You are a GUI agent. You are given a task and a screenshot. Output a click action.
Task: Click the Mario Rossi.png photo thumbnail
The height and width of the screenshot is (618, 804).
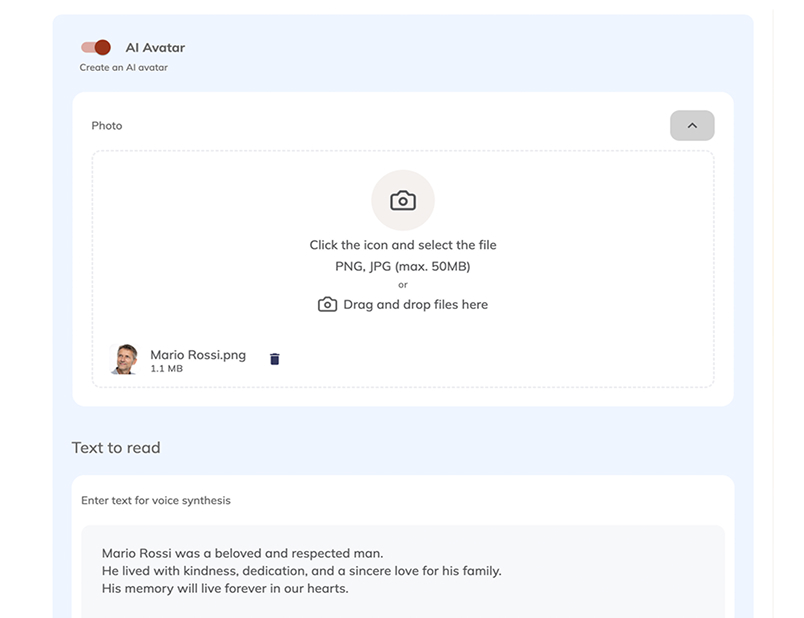[x=124, y=358]
